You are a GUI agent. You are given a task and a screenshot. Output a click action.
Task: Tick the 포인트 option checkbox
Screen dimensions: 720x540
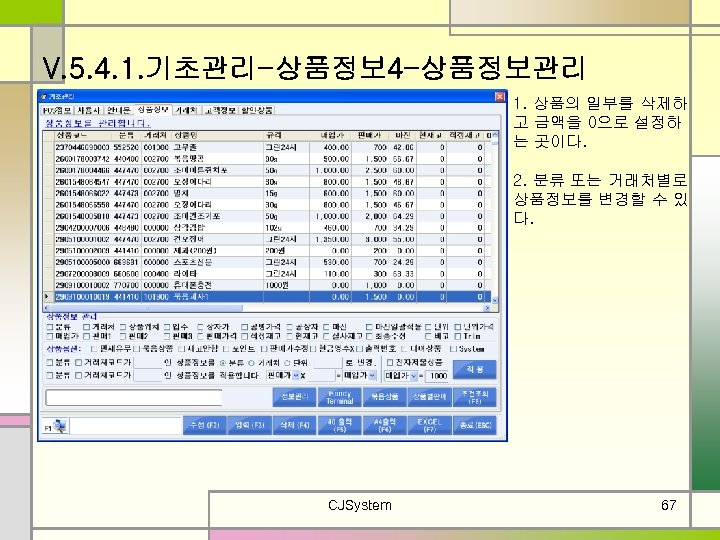(x=226, y=349)
